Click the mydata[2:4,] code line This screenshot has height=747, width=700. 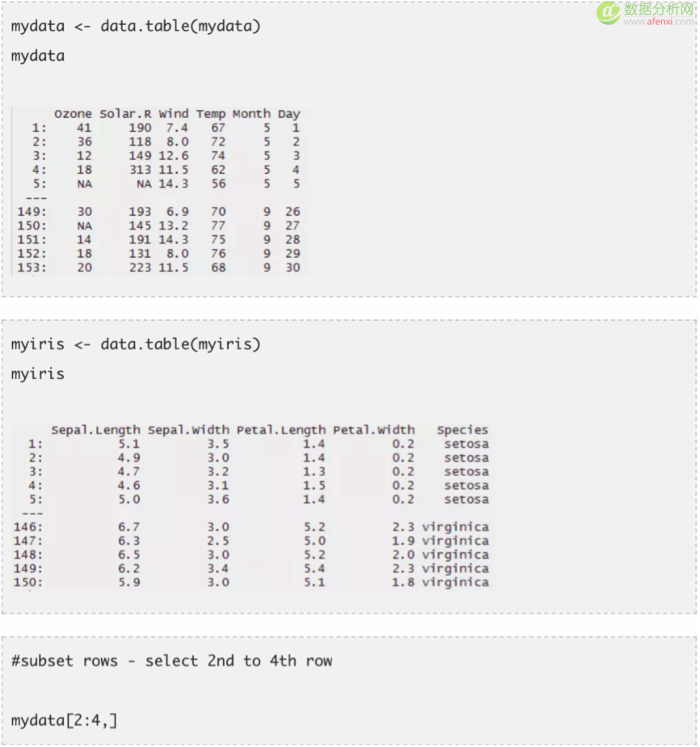click(64, 720)
